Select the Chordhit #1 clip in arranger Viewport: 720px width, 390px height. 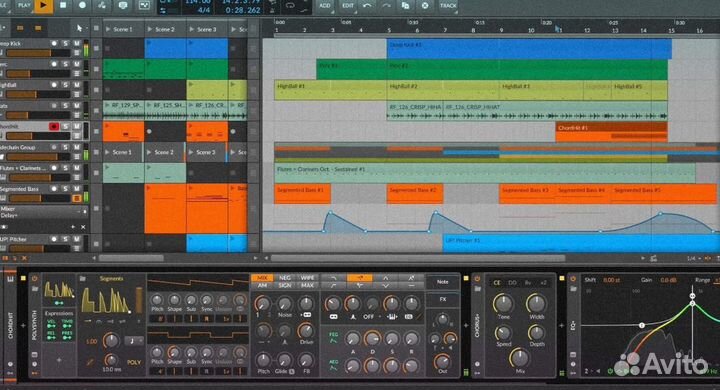tap(611, 132)
